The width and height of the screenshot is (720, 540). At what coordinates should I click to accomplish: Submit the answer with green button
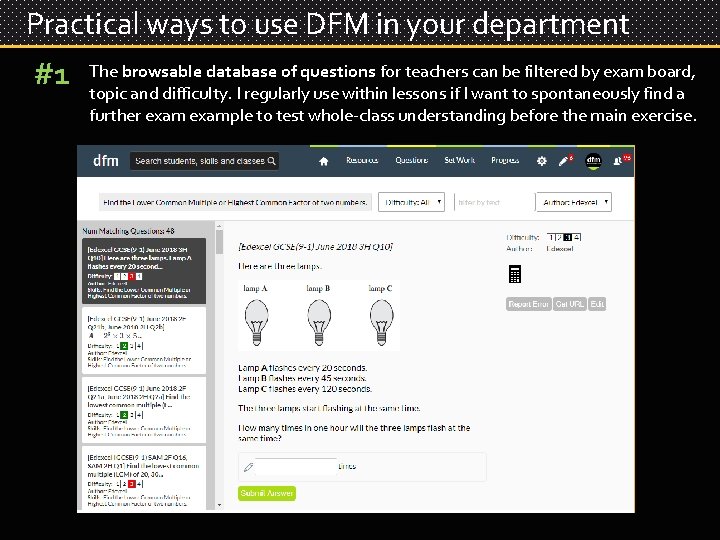[267, 493]
